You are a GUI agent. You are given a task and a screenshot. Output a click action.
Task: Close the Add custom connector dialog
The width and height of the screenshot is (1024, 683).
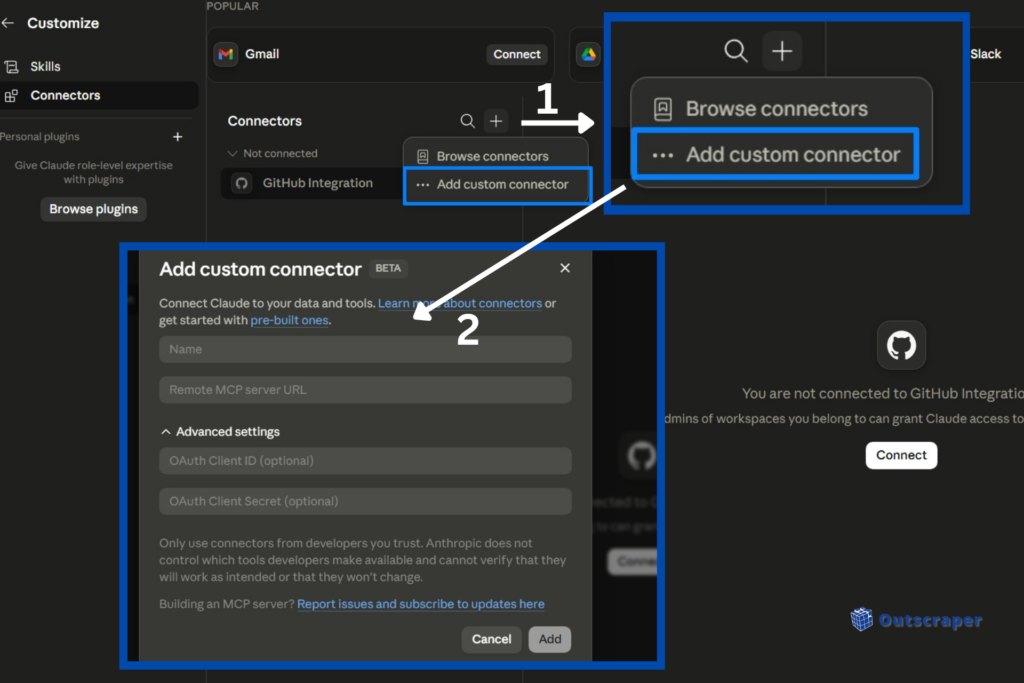tap(565, 268)
